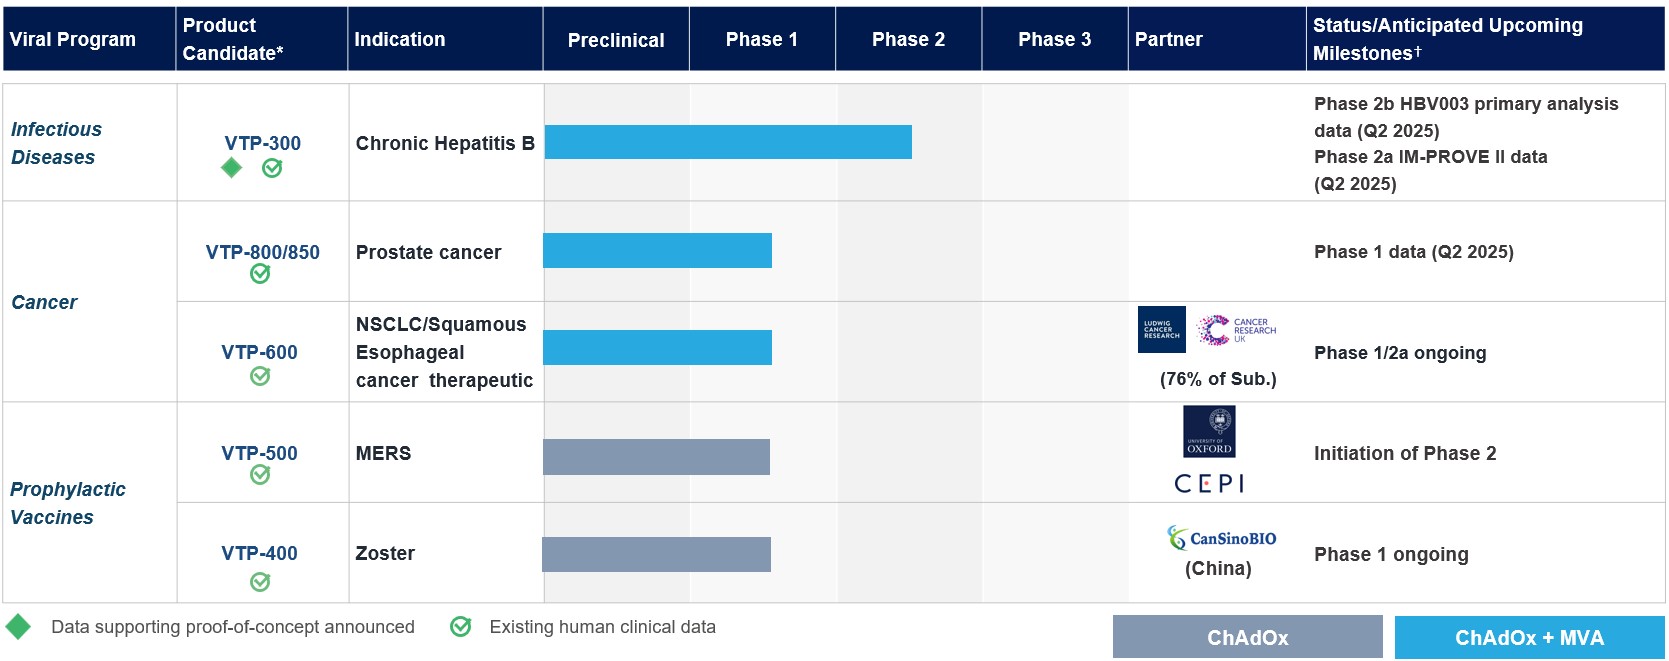This screenshot has height=661, width=1669.
Task: Click the CanSinoBIO partner logo
Action: click(1221, 538)
